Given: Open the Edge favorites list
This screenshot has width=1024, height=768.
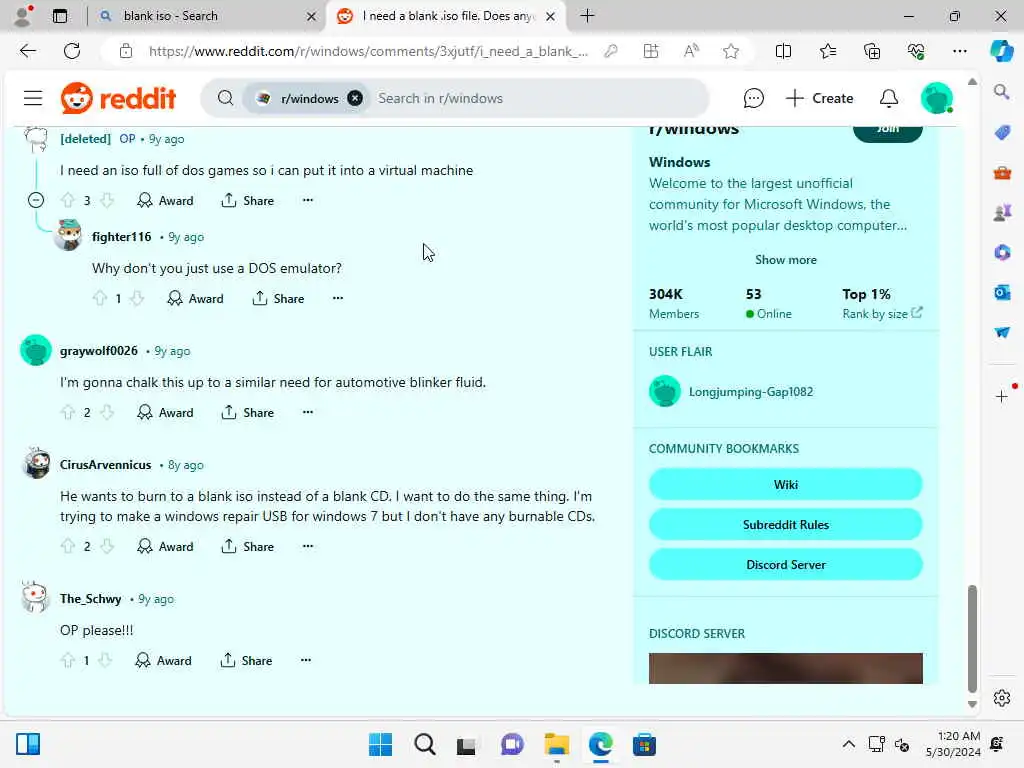Looking at the screenshot, I should pyautogui.click(x=827, y=51).
